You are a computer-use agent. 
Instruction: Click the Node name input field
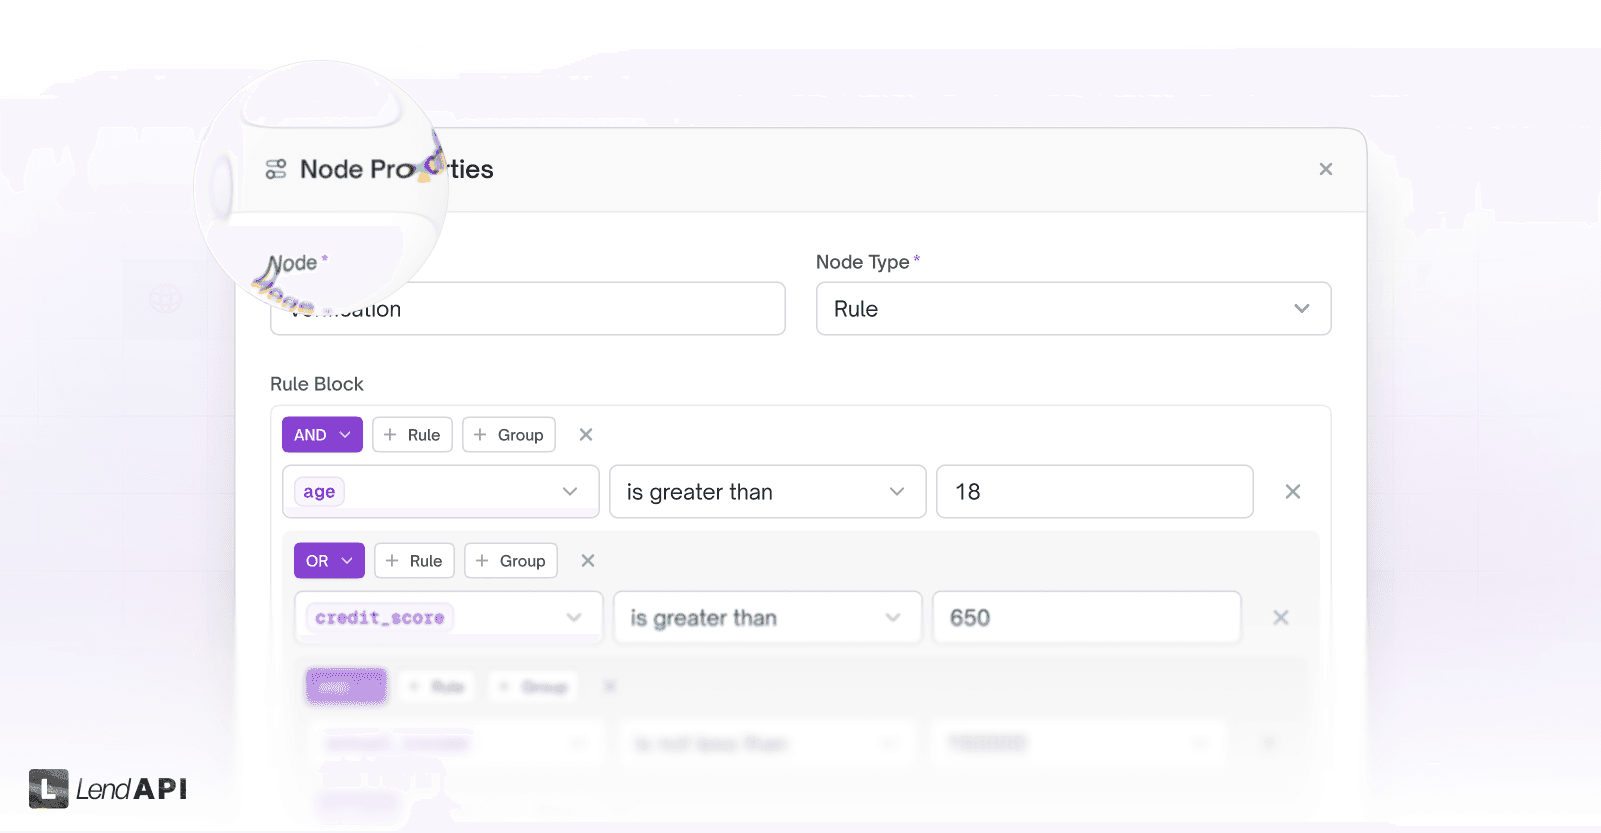click(x=527, y=308)
